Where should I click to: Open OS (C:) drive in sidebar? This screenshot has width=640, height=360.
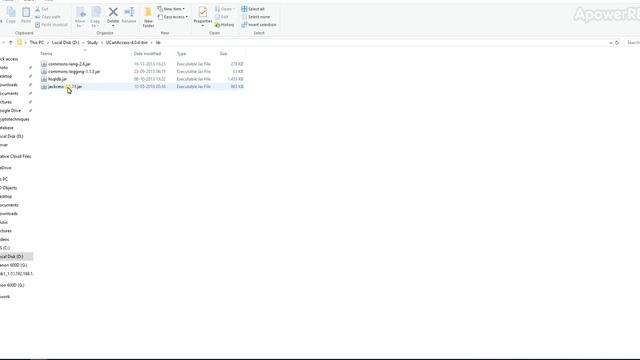click(5, 248)
